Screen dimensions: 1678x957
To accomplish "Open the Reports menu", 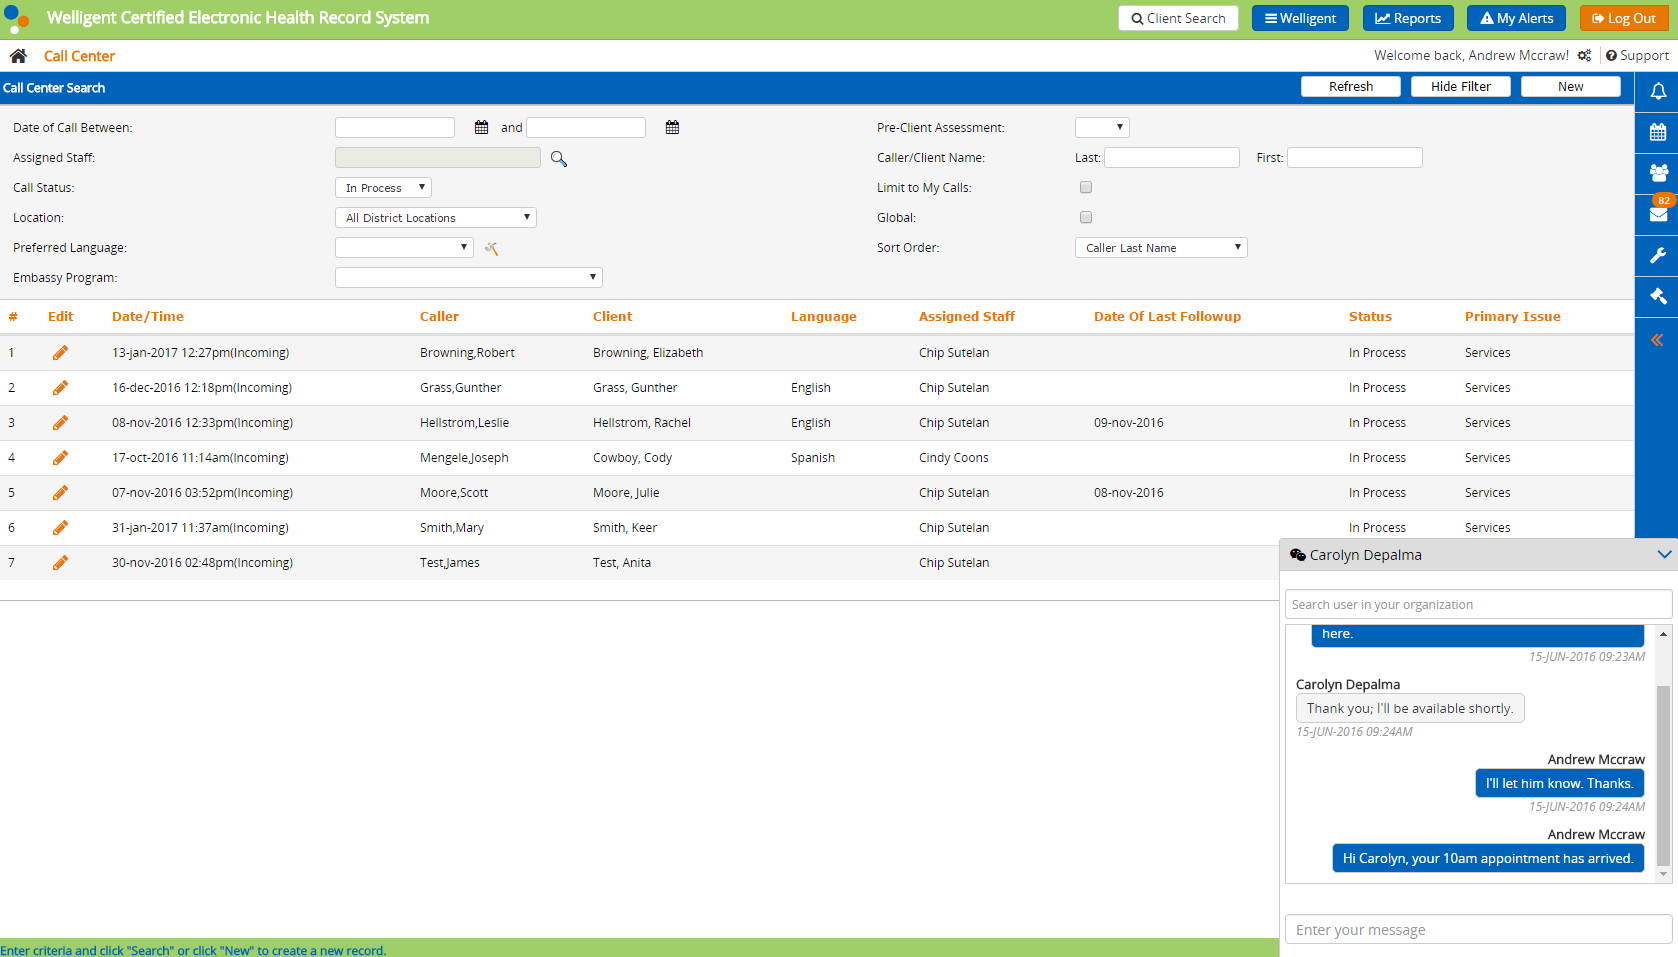I will 1407,18.
